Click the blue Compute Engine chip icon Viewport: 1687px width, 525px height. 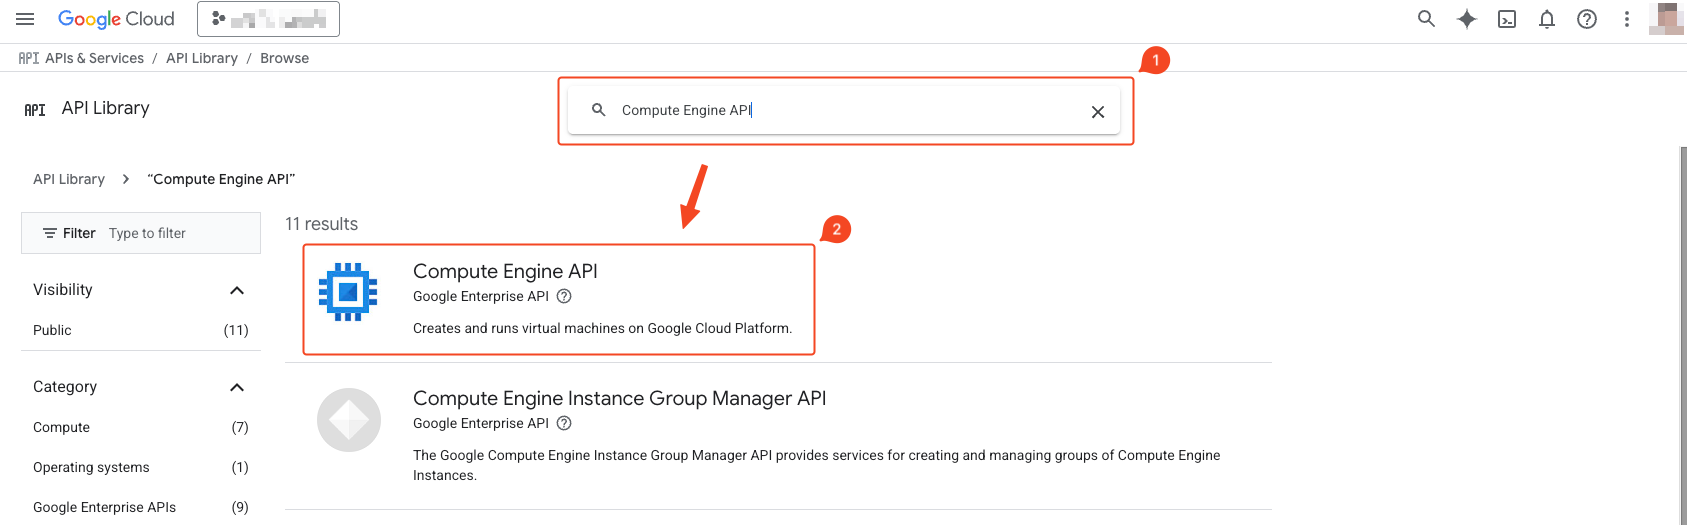348,292
